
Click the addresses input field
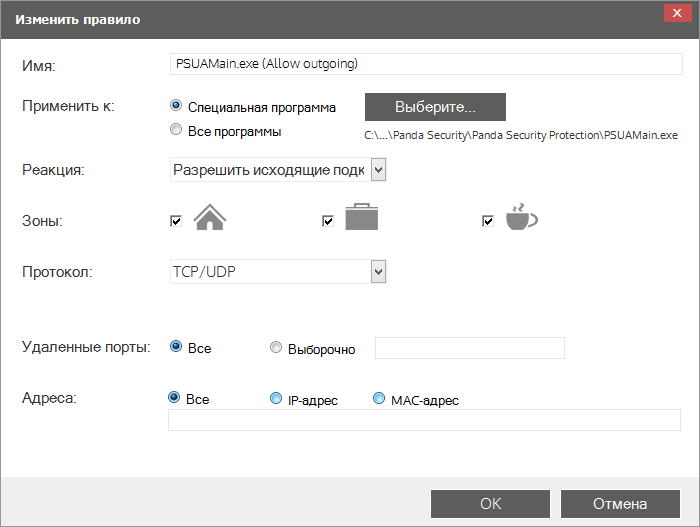point(424,420)
